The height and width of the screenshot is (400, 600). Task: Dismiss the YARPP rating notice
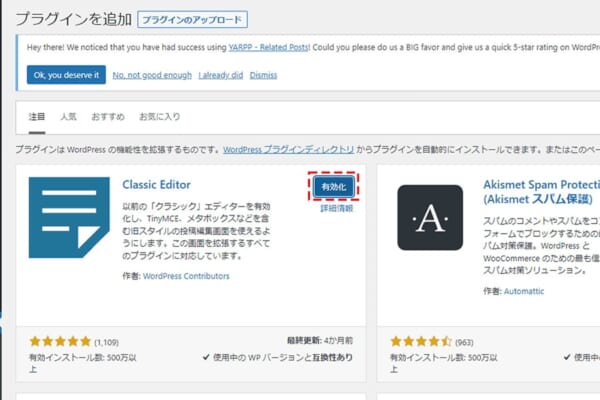click(x=263, y=75)
